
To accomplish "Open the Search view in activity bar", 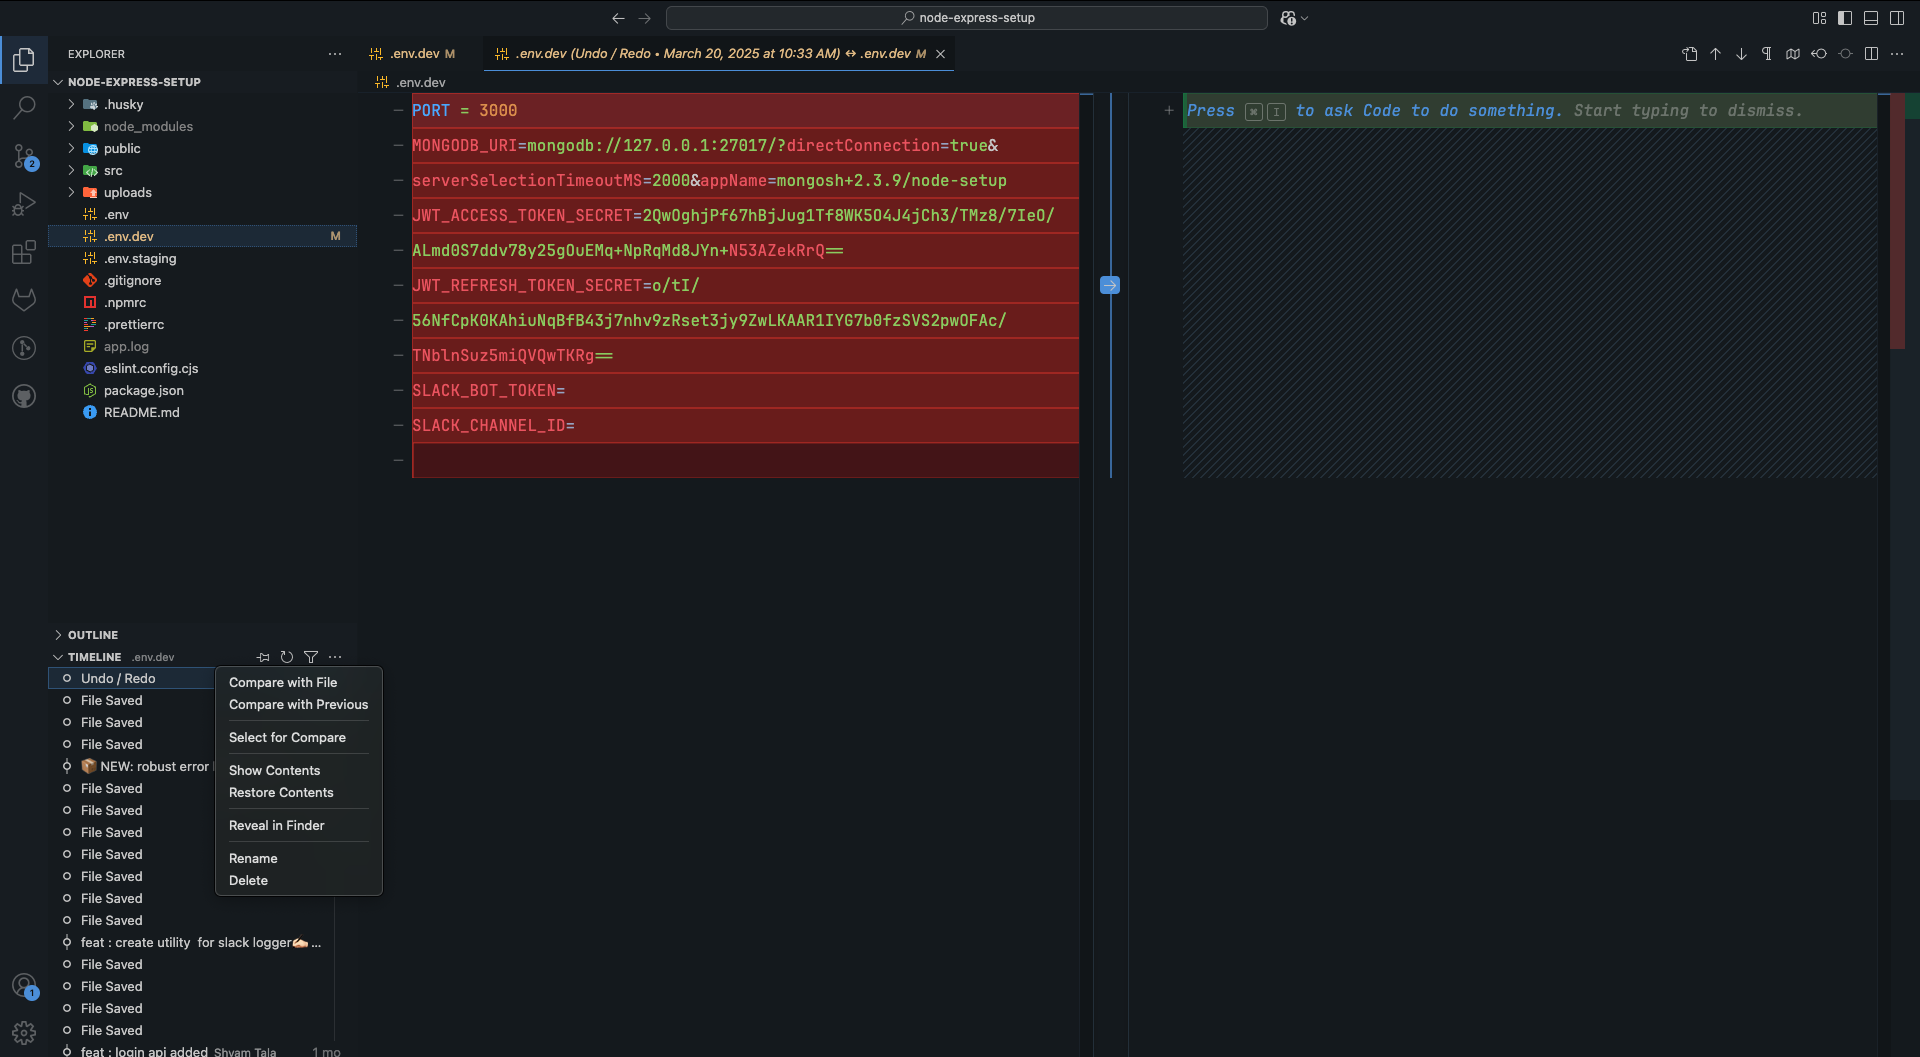I will click(x=24, y=107).
